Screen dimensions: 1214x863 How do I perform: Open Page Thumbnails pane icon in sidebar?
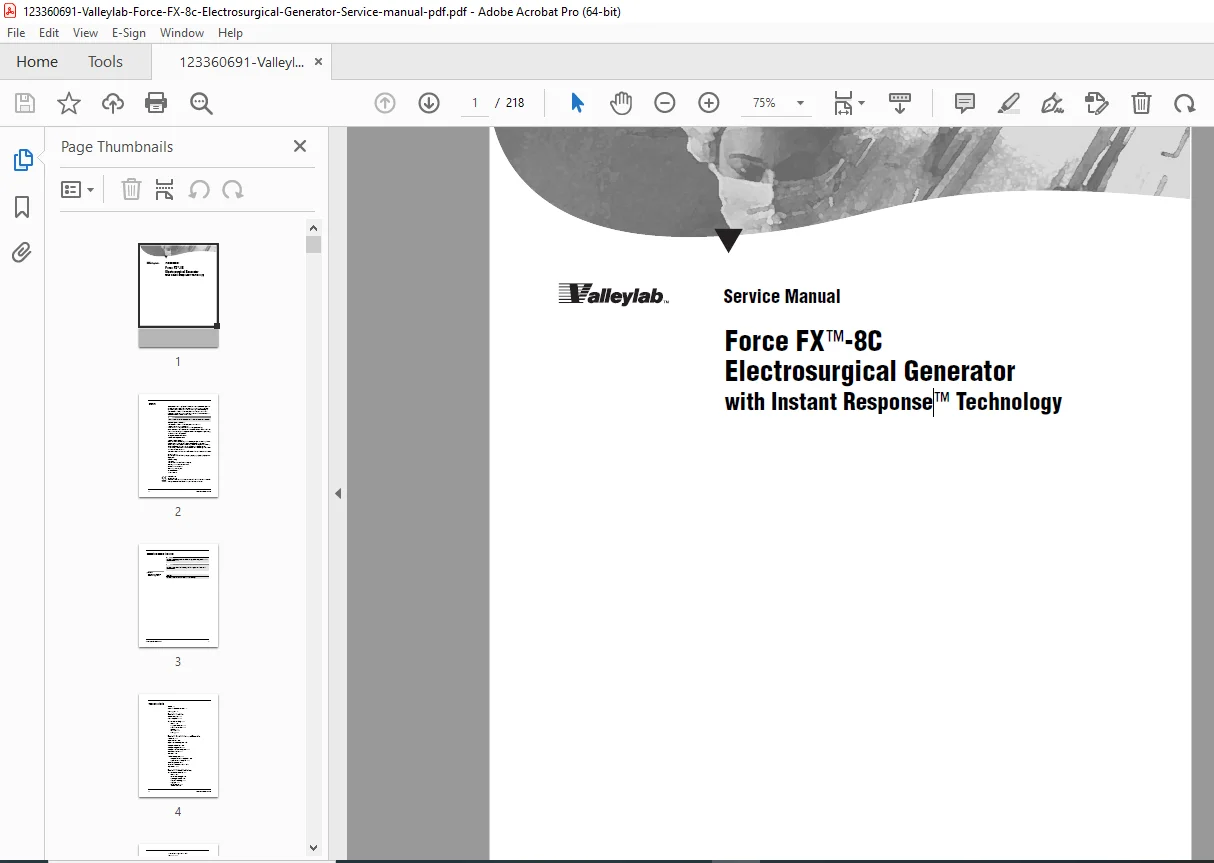click(22, 160)
